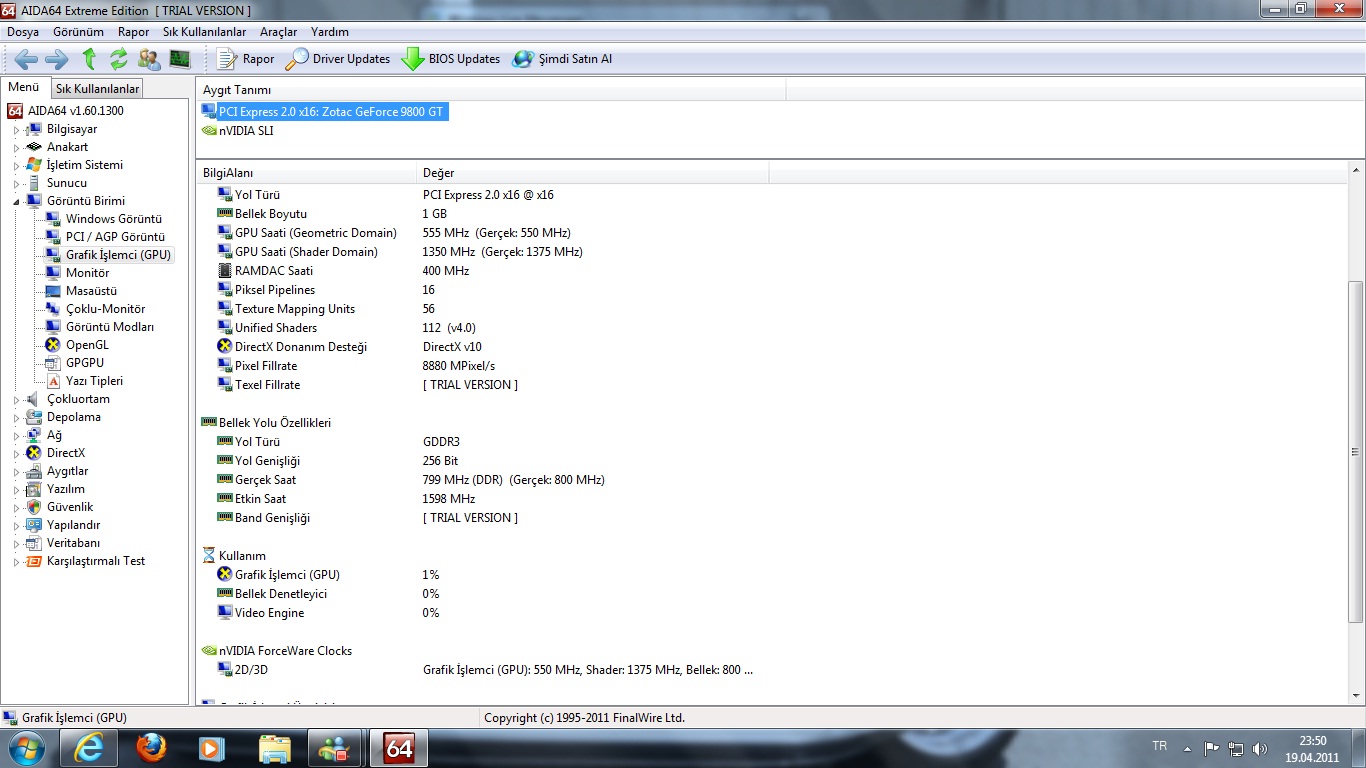This screenshot has height=768, width=1366.
Task: Expand the Depolama tree node
Action: [x=16, y=418]
